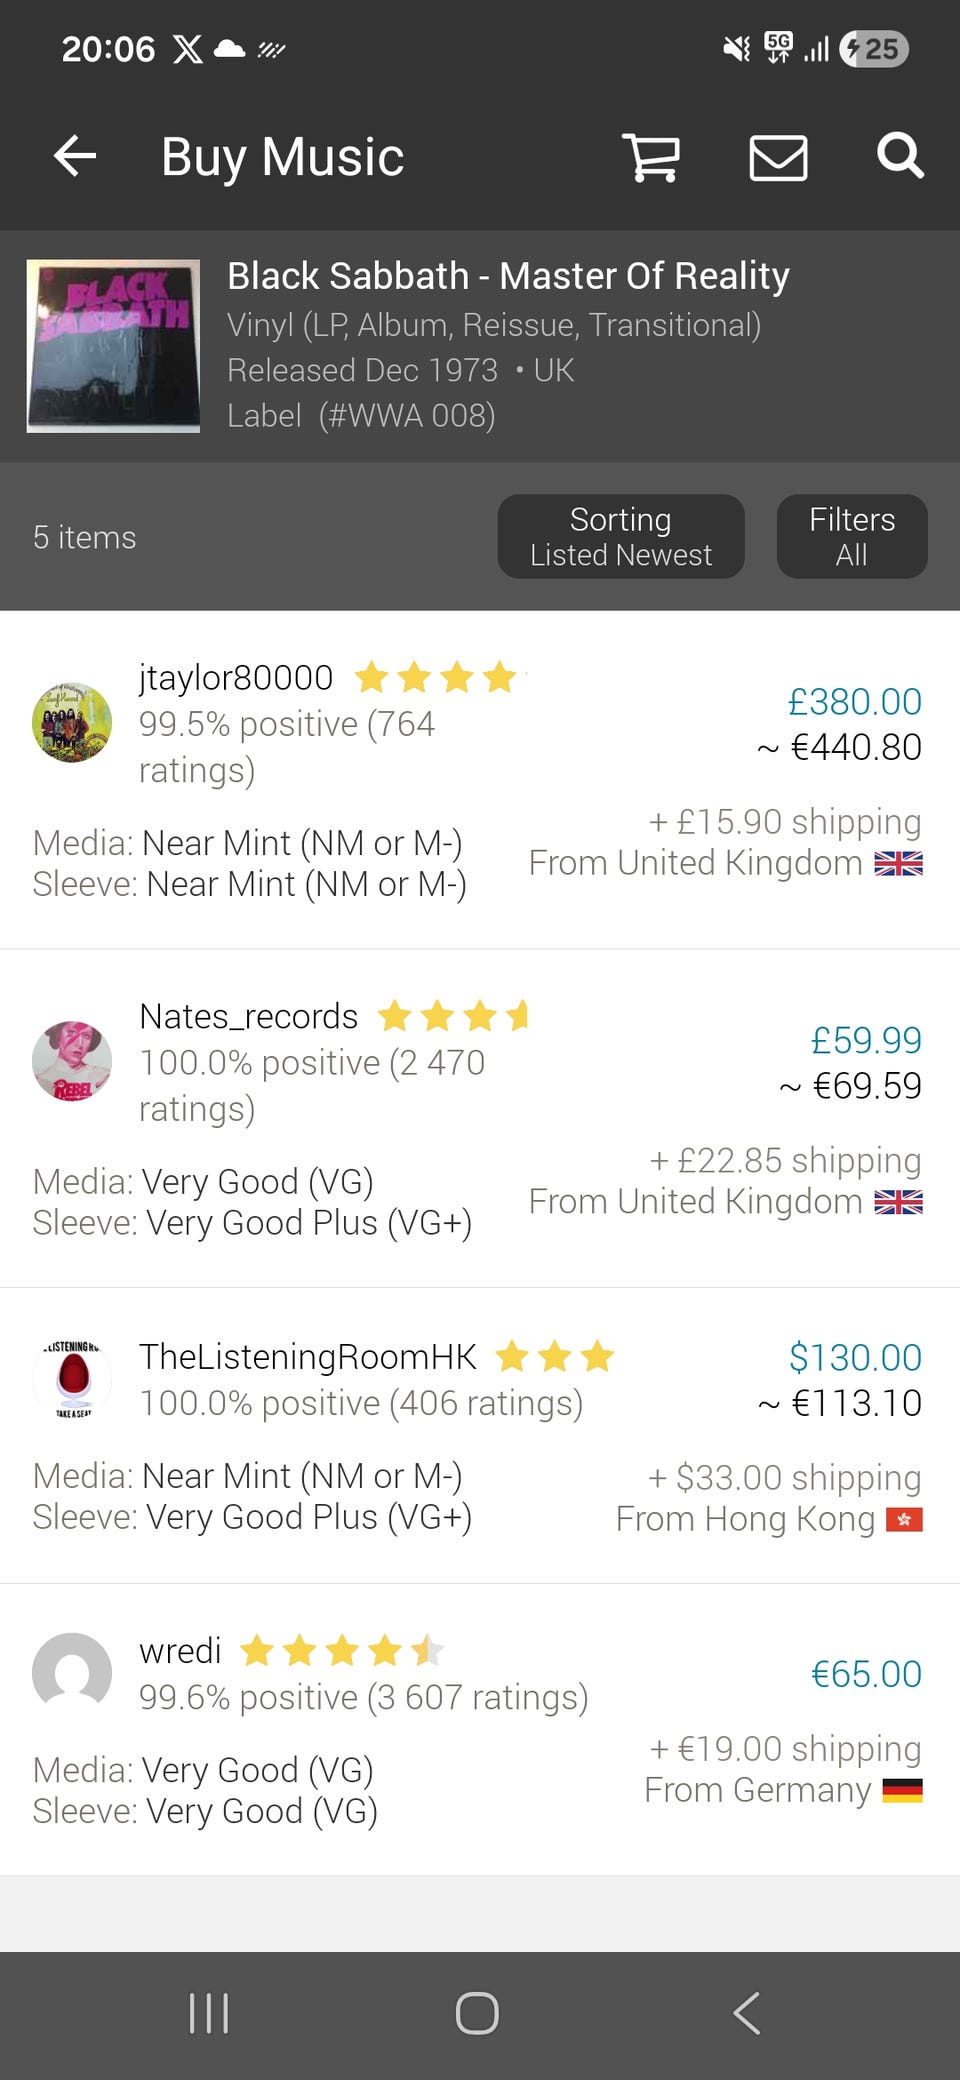Tap the back arrow beside Buy Music
The image size is (960, 2080).
[x=75, y=157]
